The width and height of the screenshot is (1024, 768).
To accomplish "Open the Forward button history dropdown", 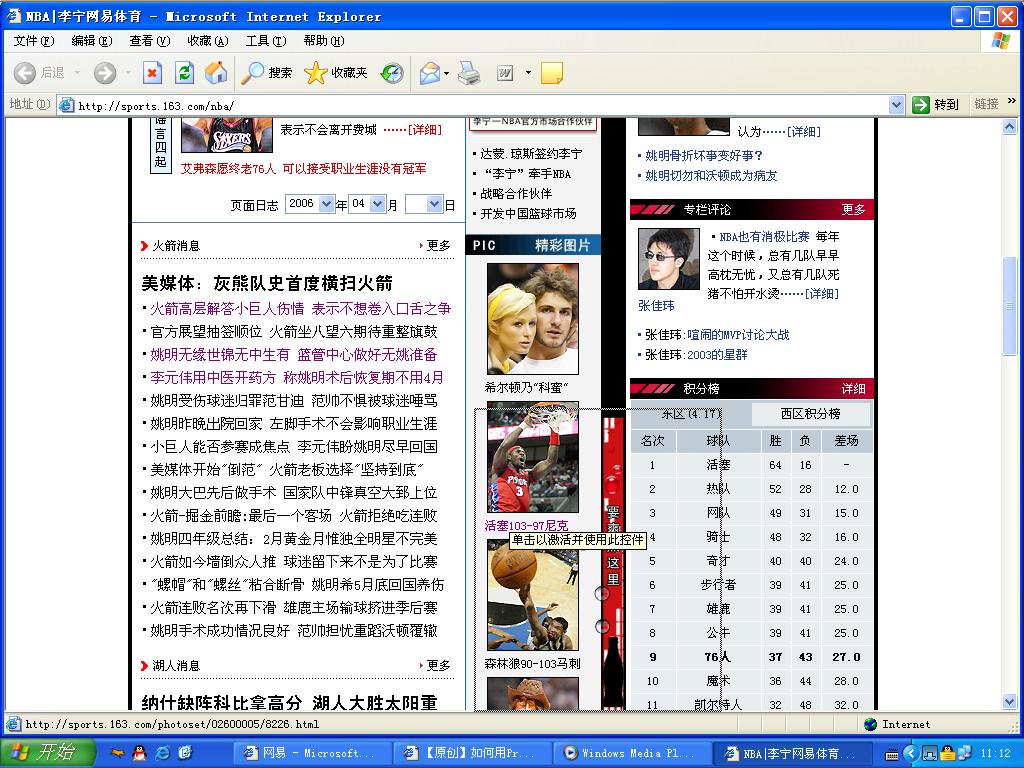I will tap(128, 72).
